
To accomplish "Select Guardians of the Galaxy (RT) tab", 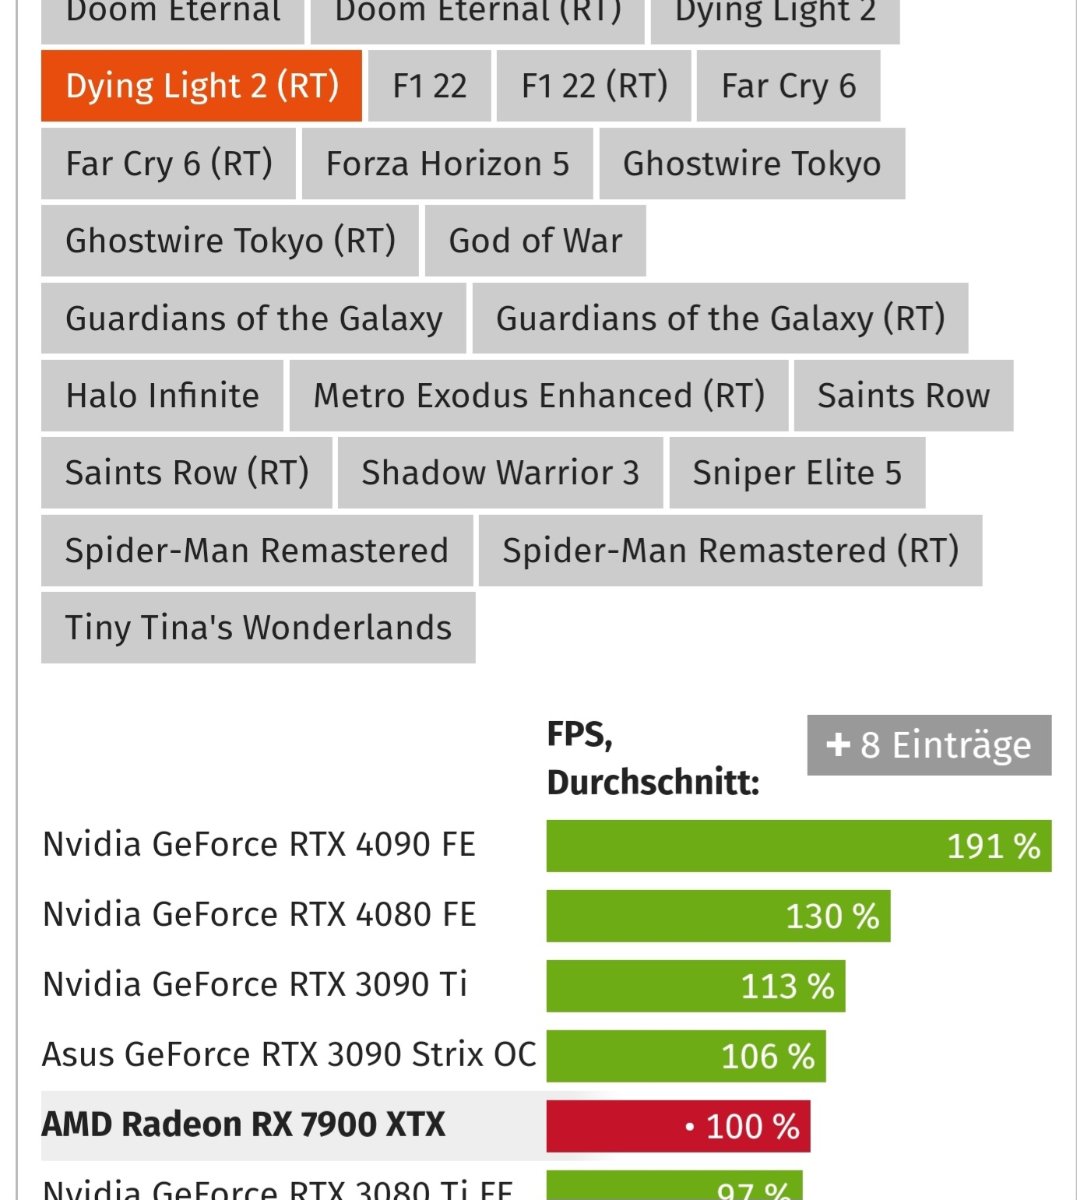I will tap(720, 318).
